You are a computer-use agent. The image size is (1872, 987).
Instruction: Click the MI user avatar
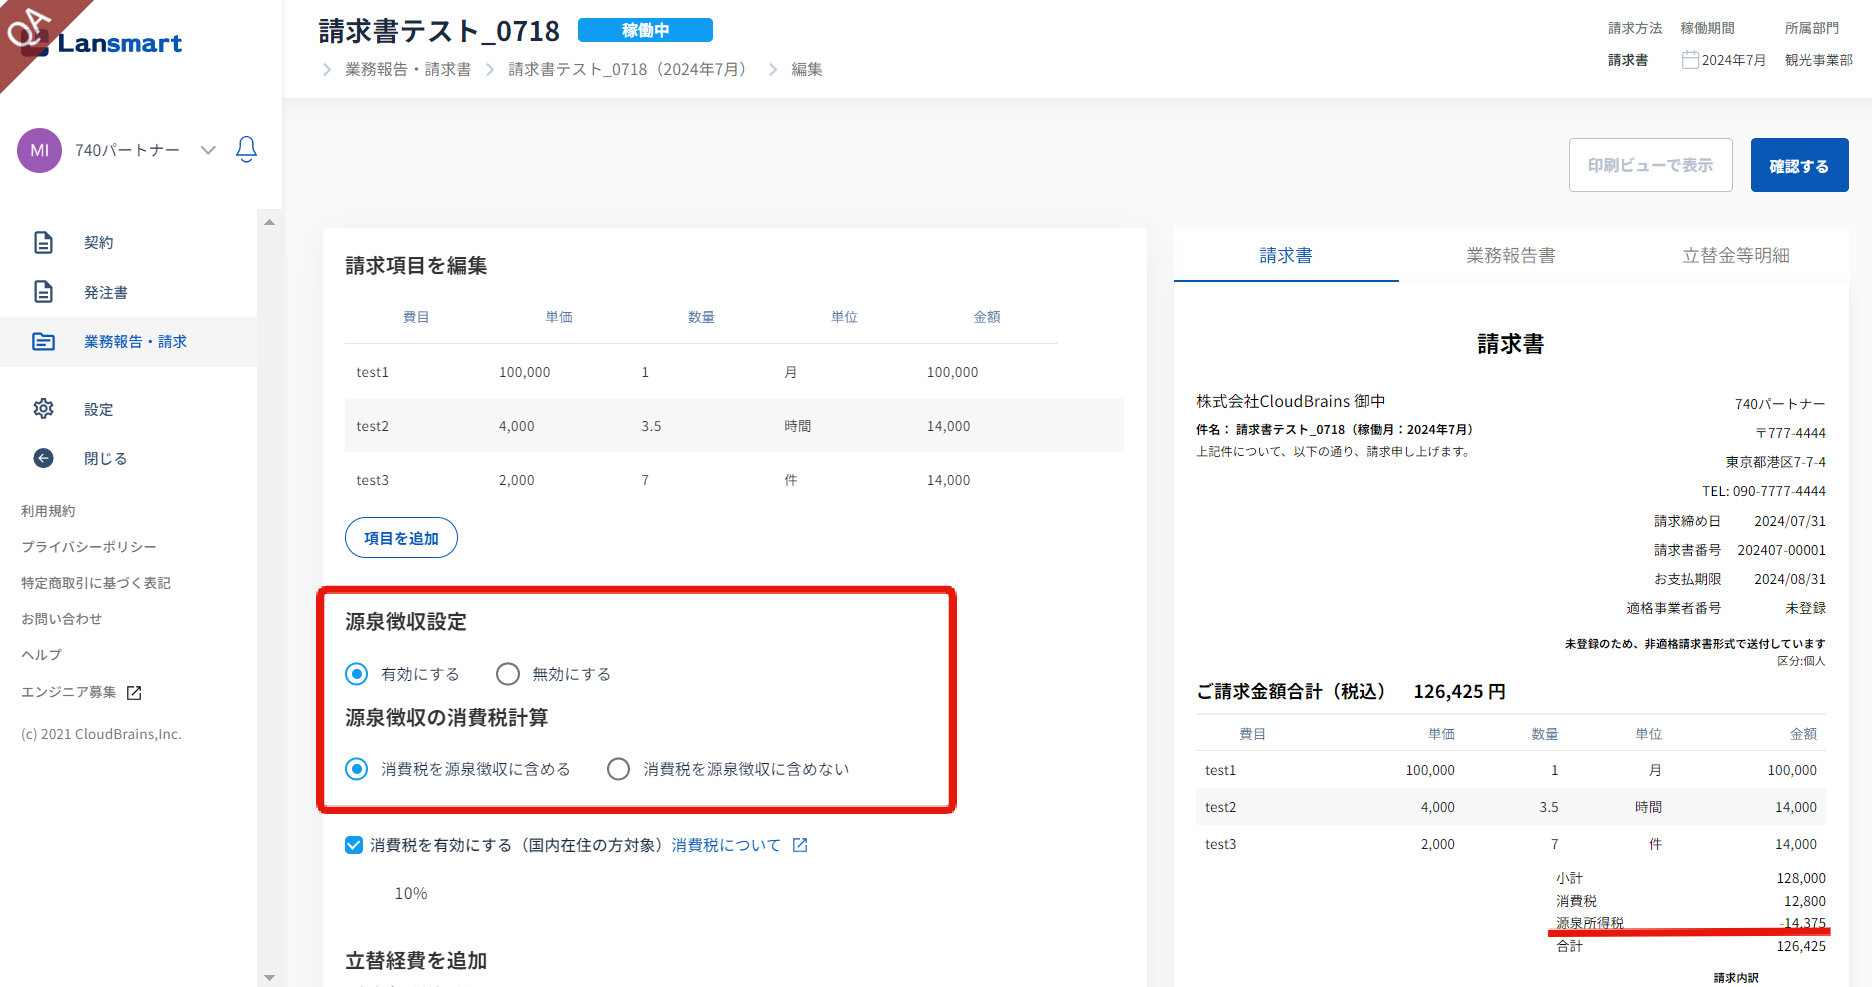pyautogui.click(x=40, y=150)
